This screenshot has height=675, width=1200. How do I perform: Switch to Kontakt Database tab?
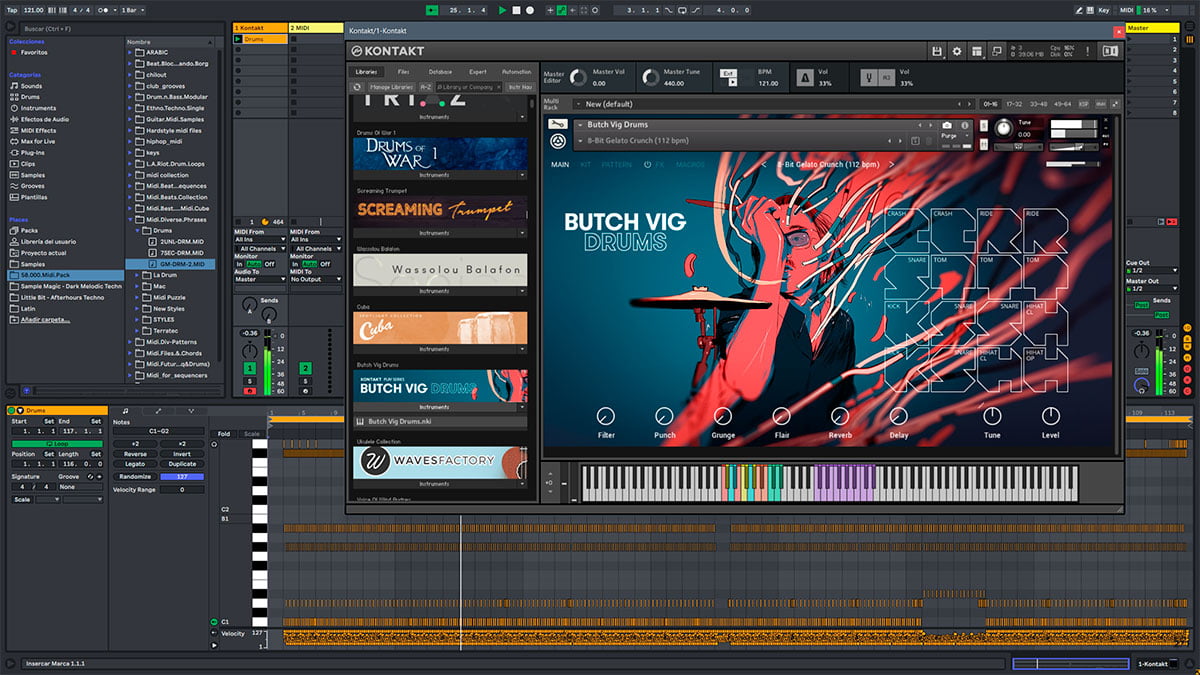tap(440, 72)
